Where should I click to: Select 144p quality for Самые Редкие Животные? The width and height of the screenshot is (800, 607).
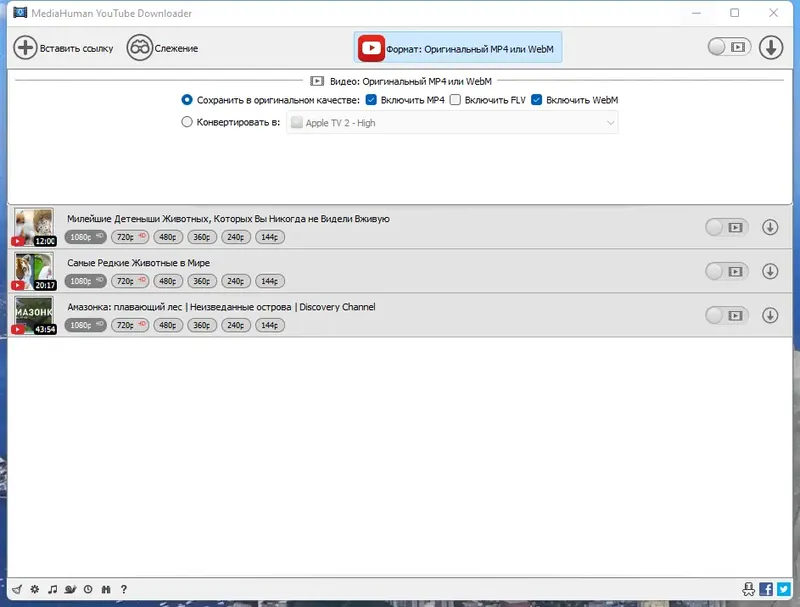[270, 281]
